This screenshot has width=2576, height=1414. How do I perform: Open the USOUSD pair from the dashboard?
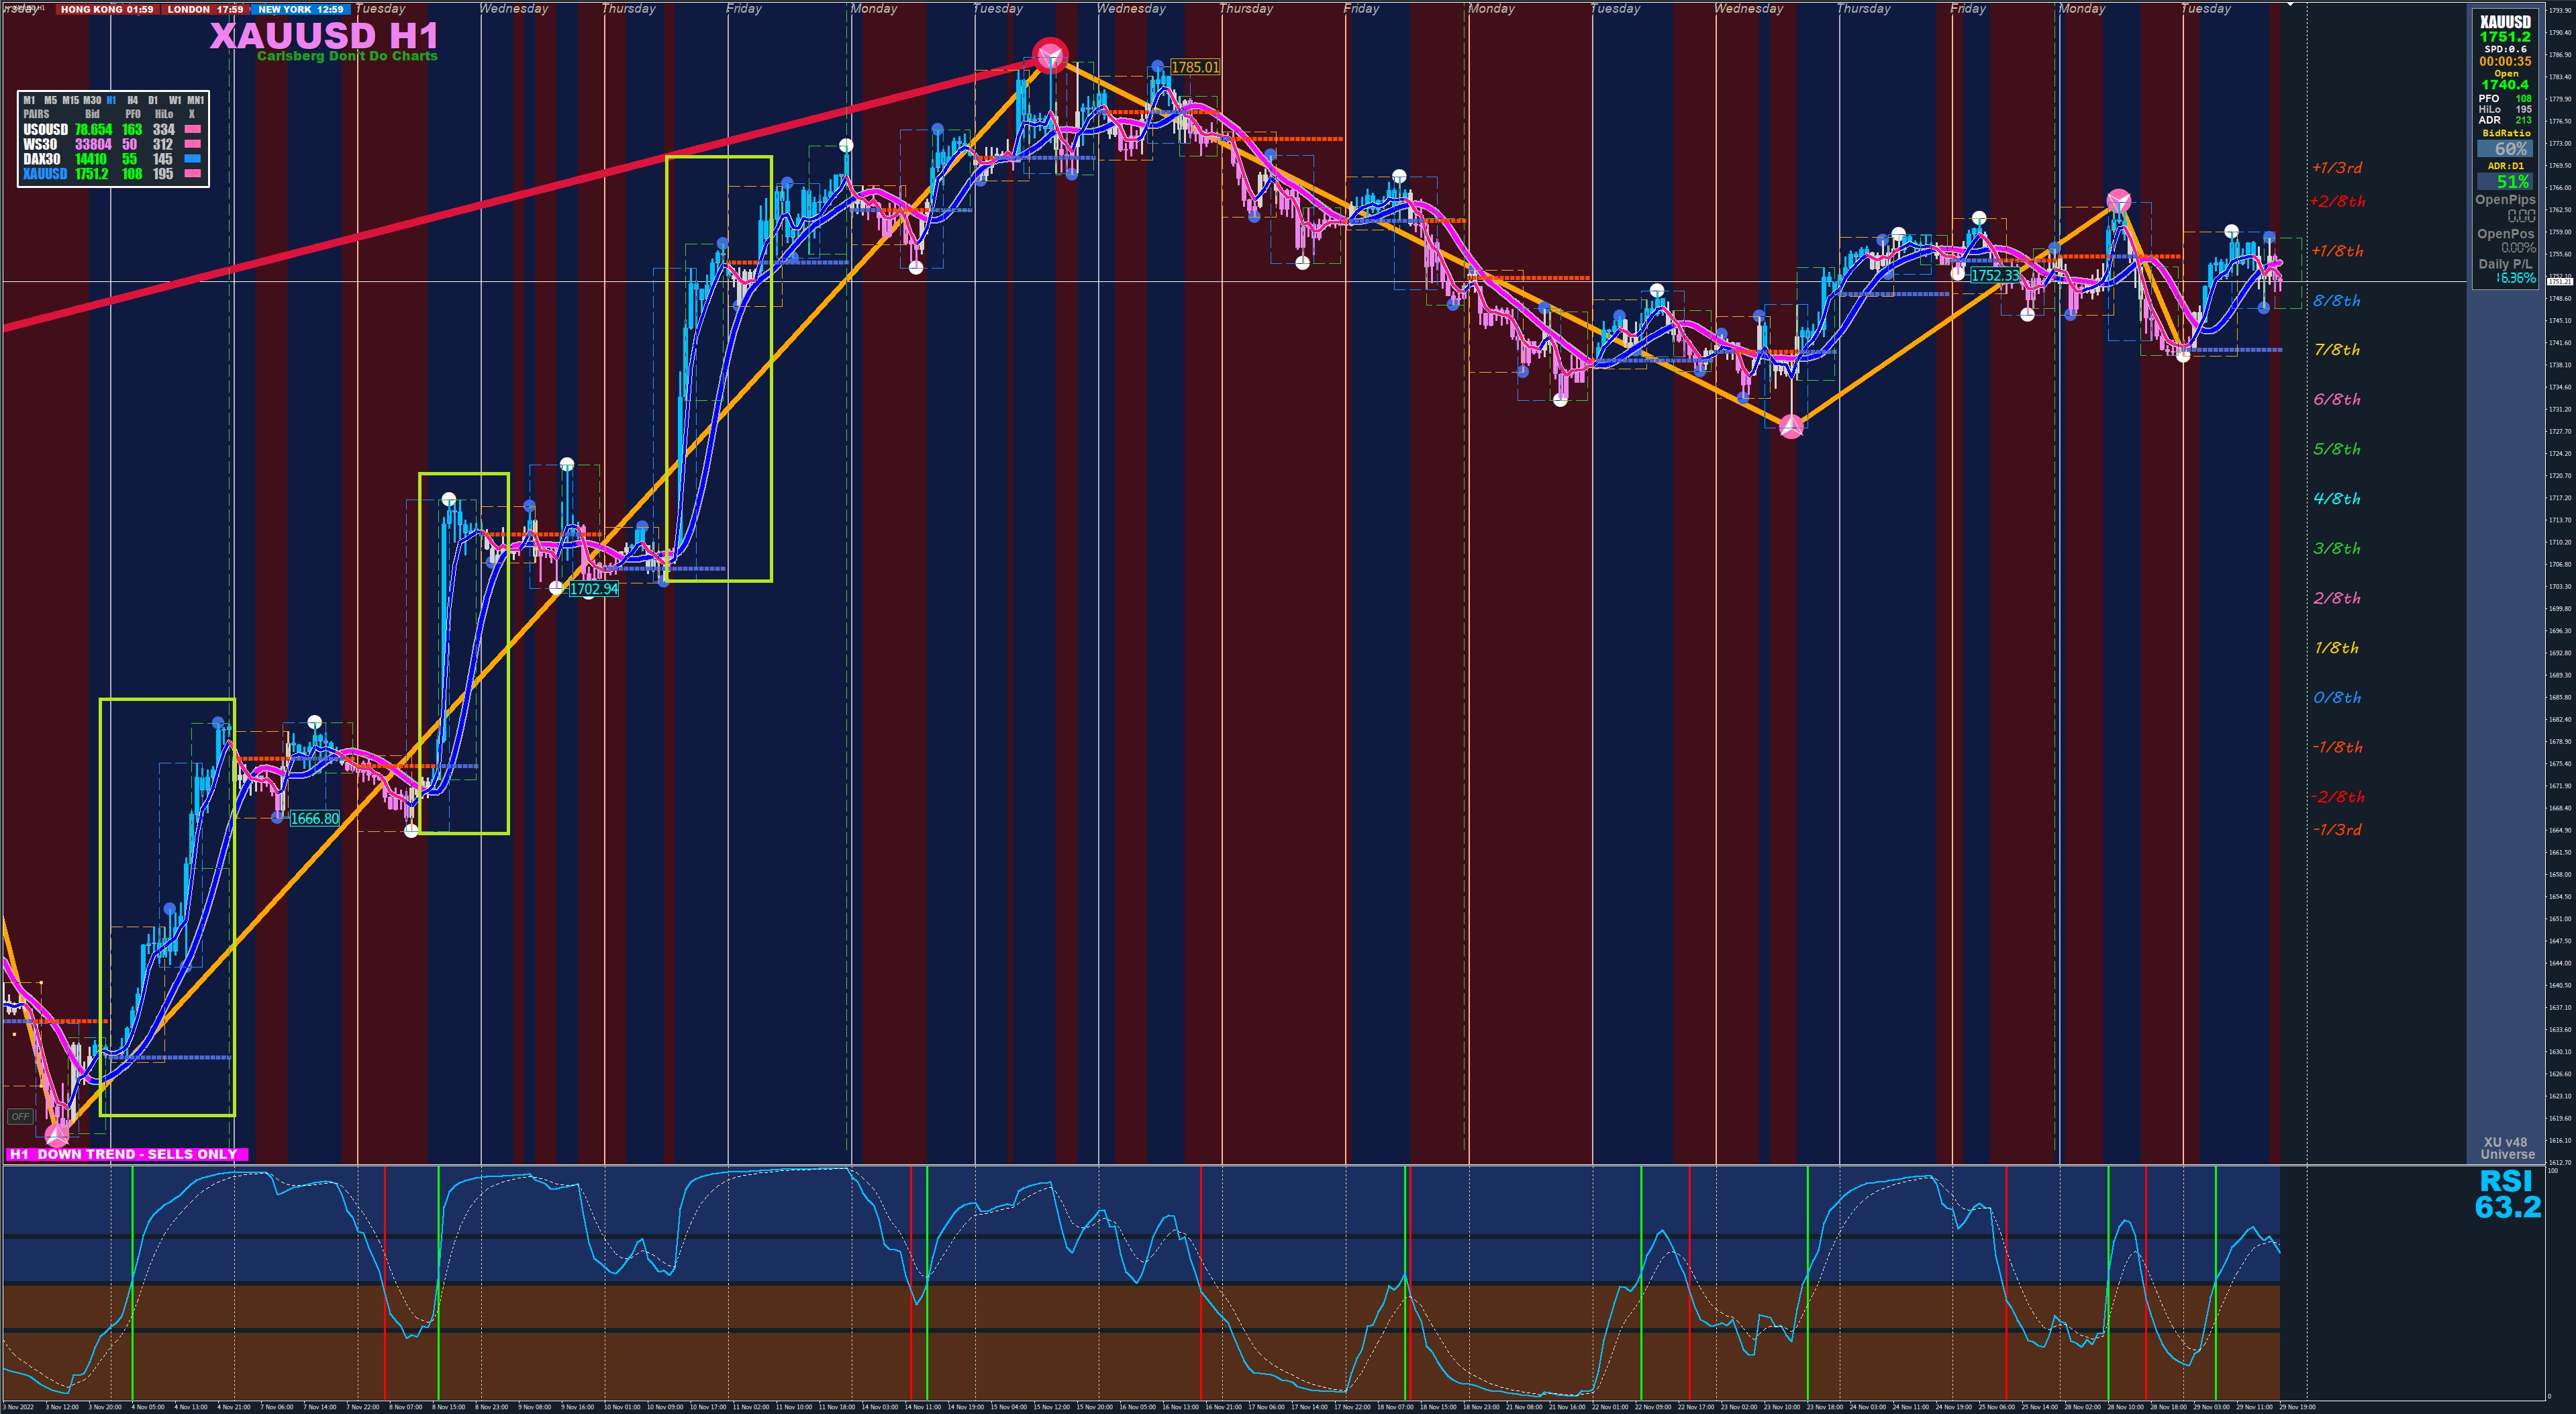[45, 129]
